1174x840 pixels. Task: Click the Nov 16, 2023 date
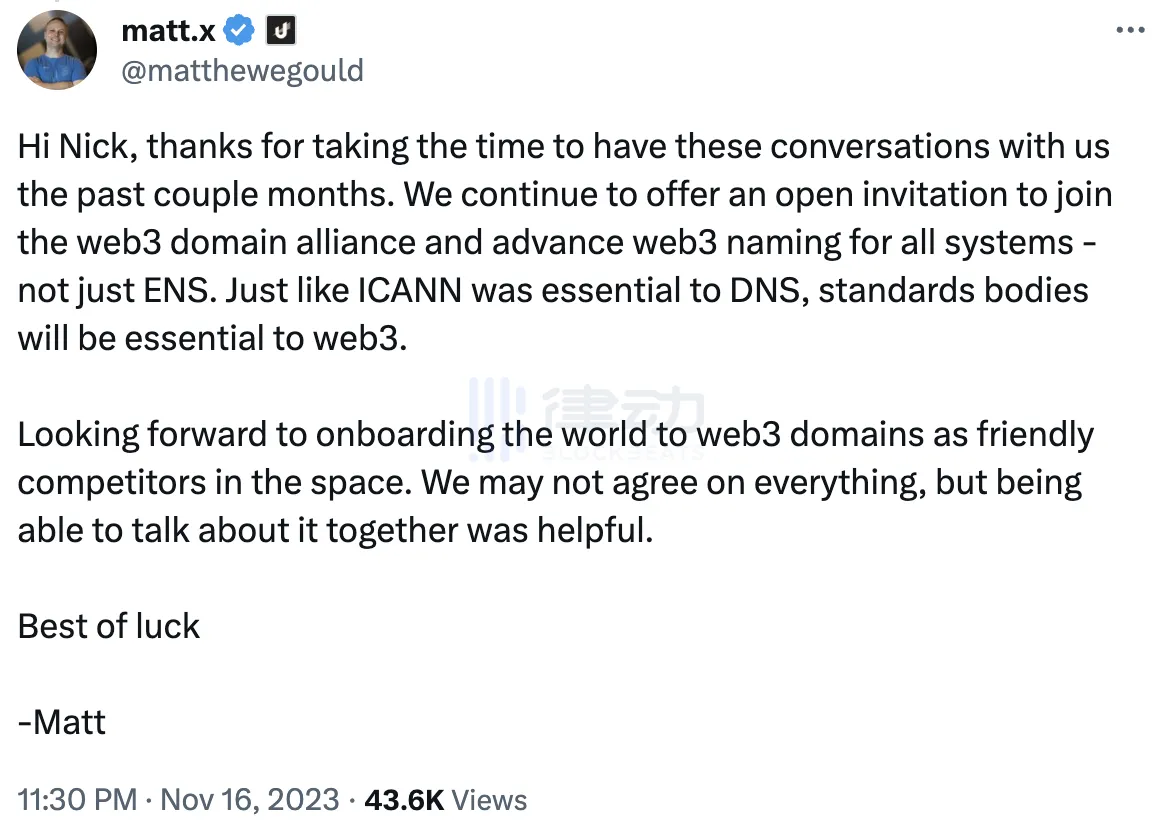250,800
